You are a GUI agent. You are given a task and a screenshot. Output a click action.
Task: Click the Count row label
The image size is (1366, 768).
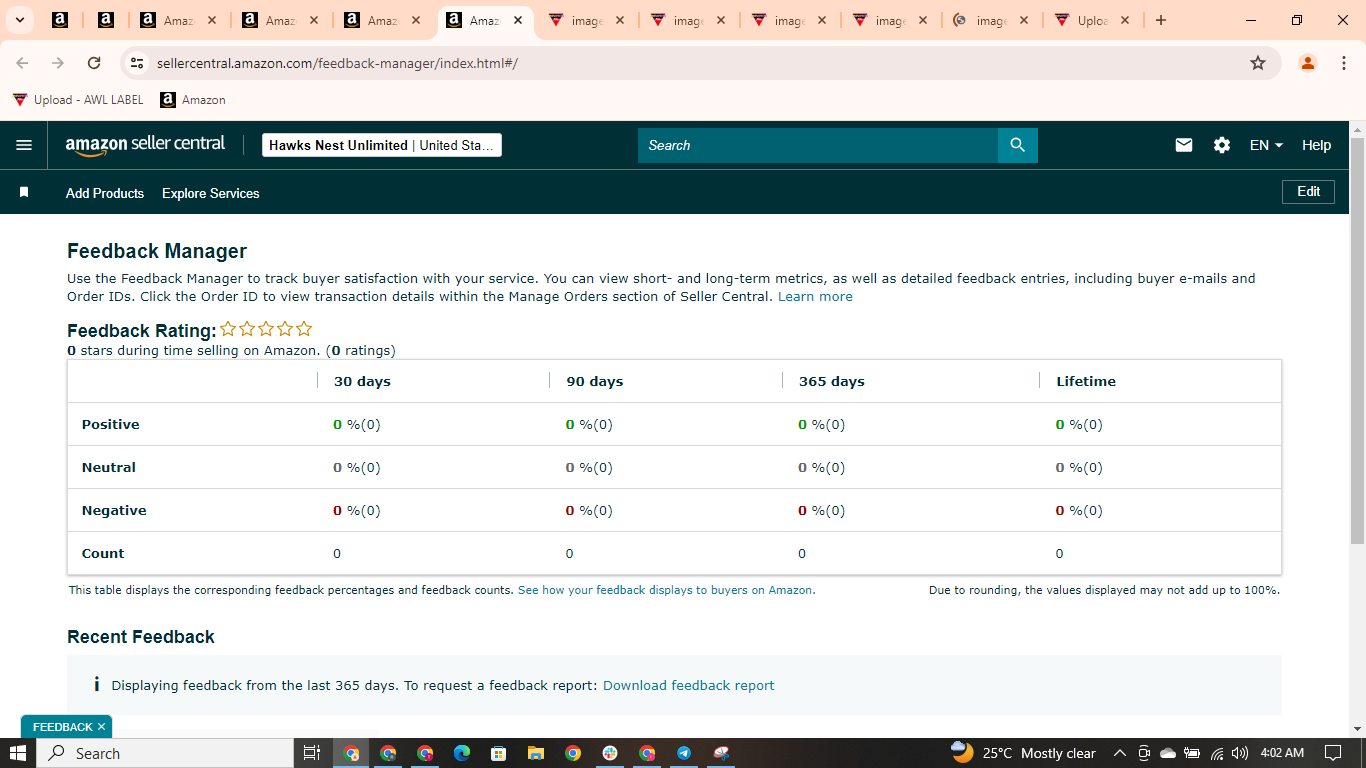103,553
